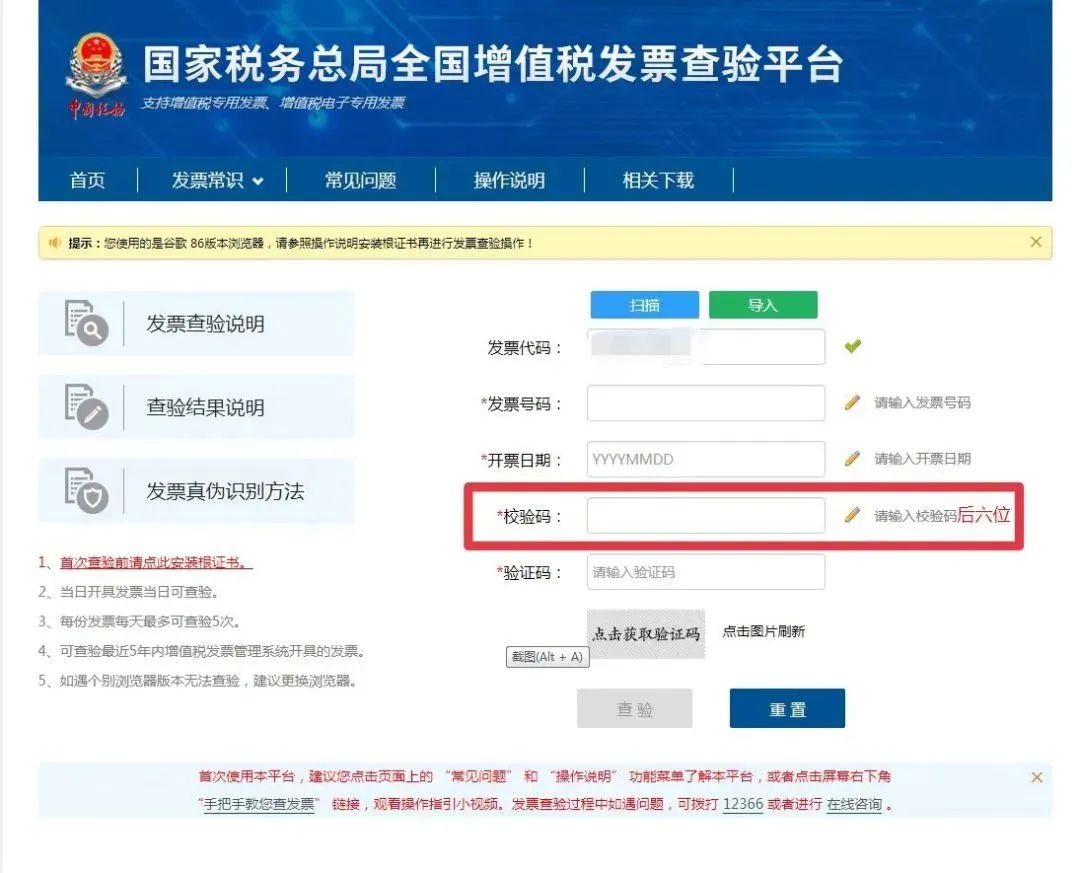The image size is (1080, 873).
Task: Focus the 校验码 input field
Action: [706, 515]
